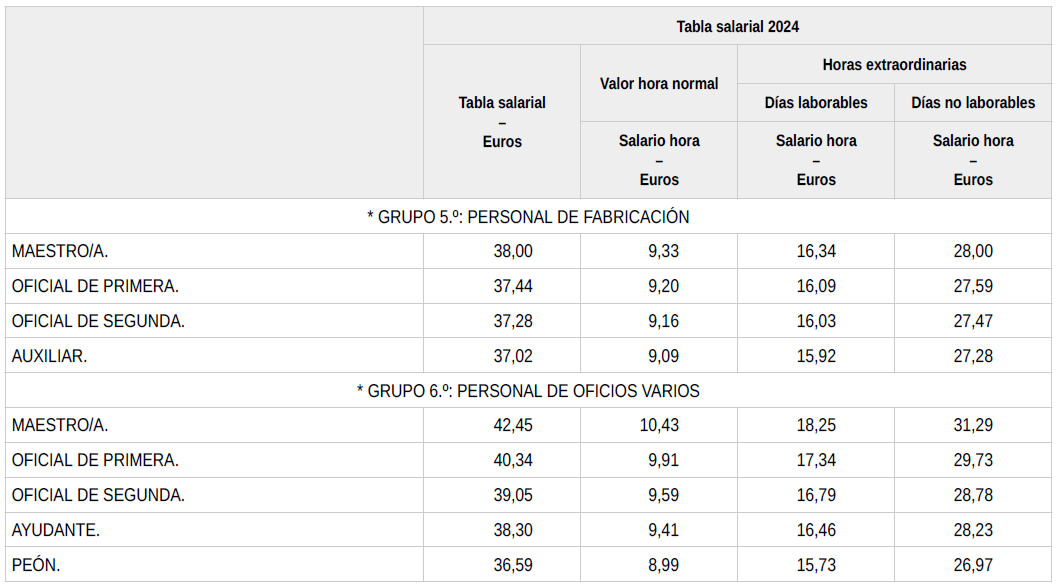Select the Grupo 5.º Personal de Fabricación row

[528, 217]
